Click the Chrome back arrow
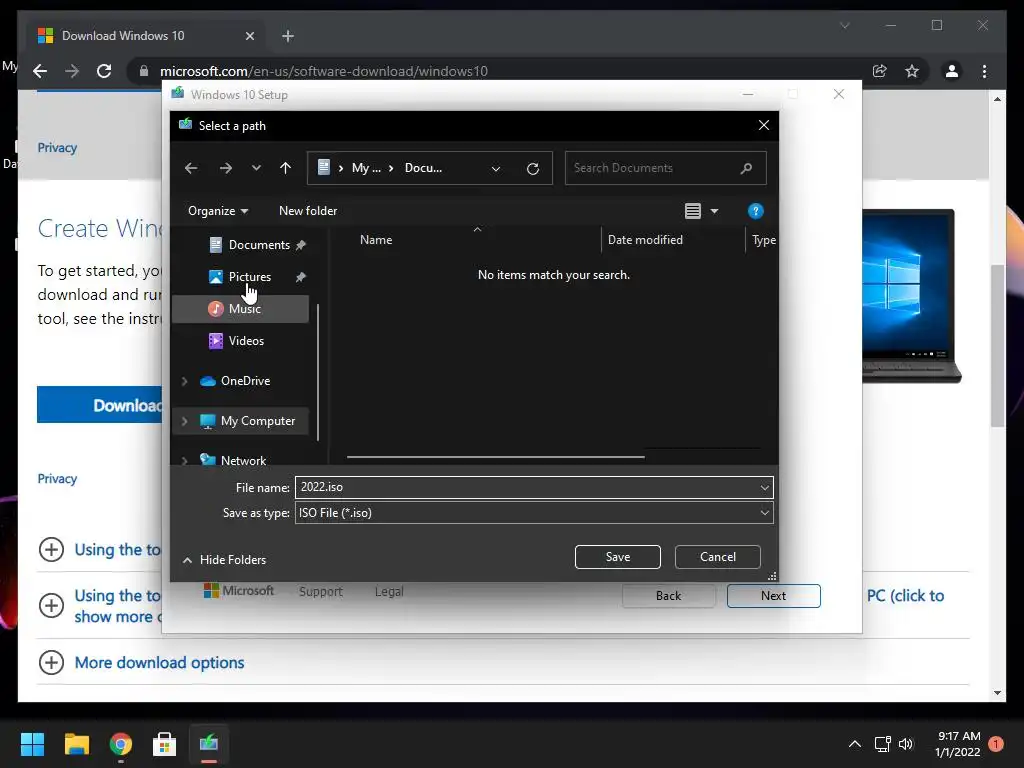Viewport: 1024px width, 768px height. (40, 71)
